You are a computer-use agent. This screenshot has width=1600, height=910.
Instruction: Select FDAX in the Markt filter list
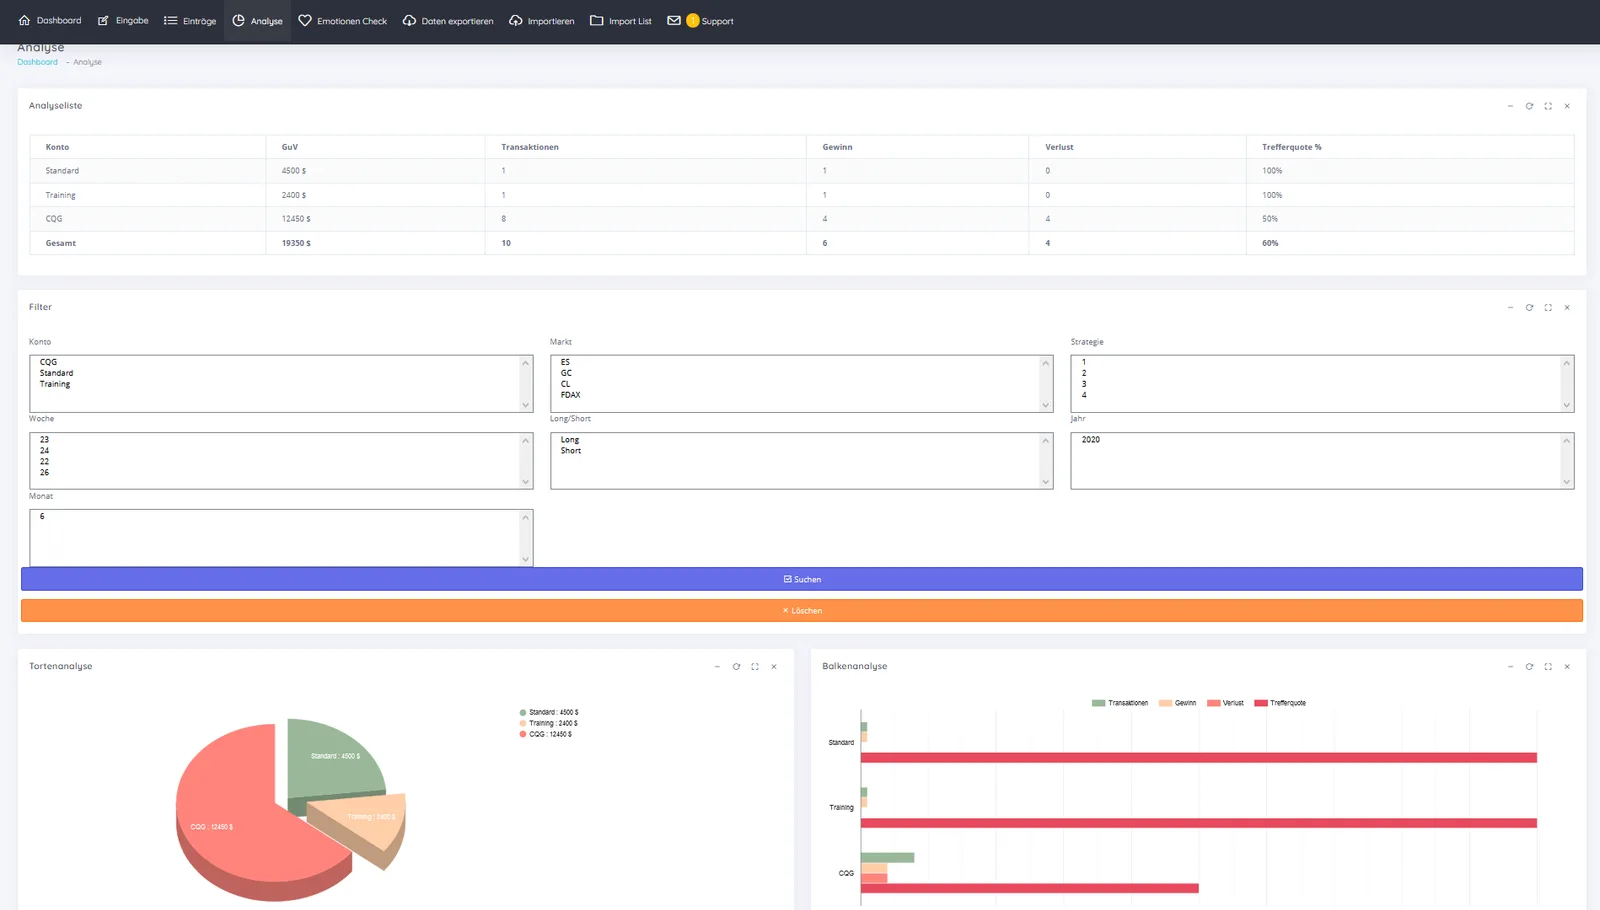click(570, 395)
